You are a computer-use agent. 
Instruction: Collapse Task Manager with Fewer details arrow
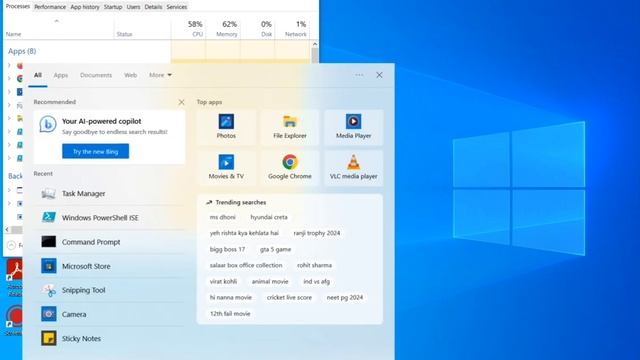pyautogui.click(x=11, y=245)
